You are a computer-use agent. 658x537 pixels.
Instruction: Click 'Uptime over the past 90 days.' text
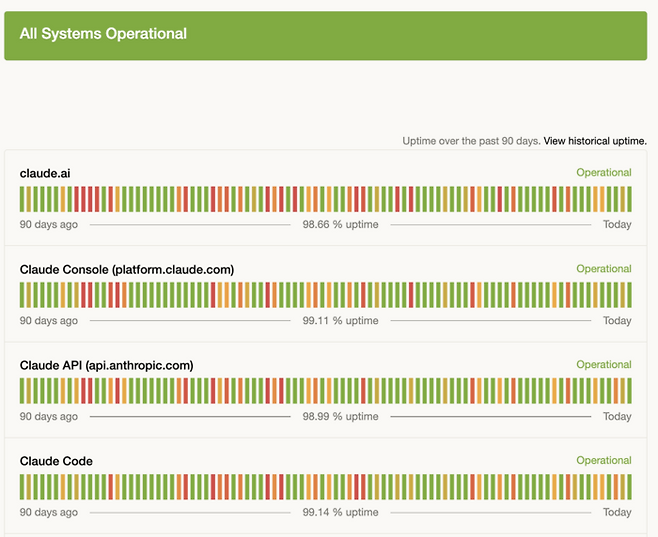[x=471, y=141]
